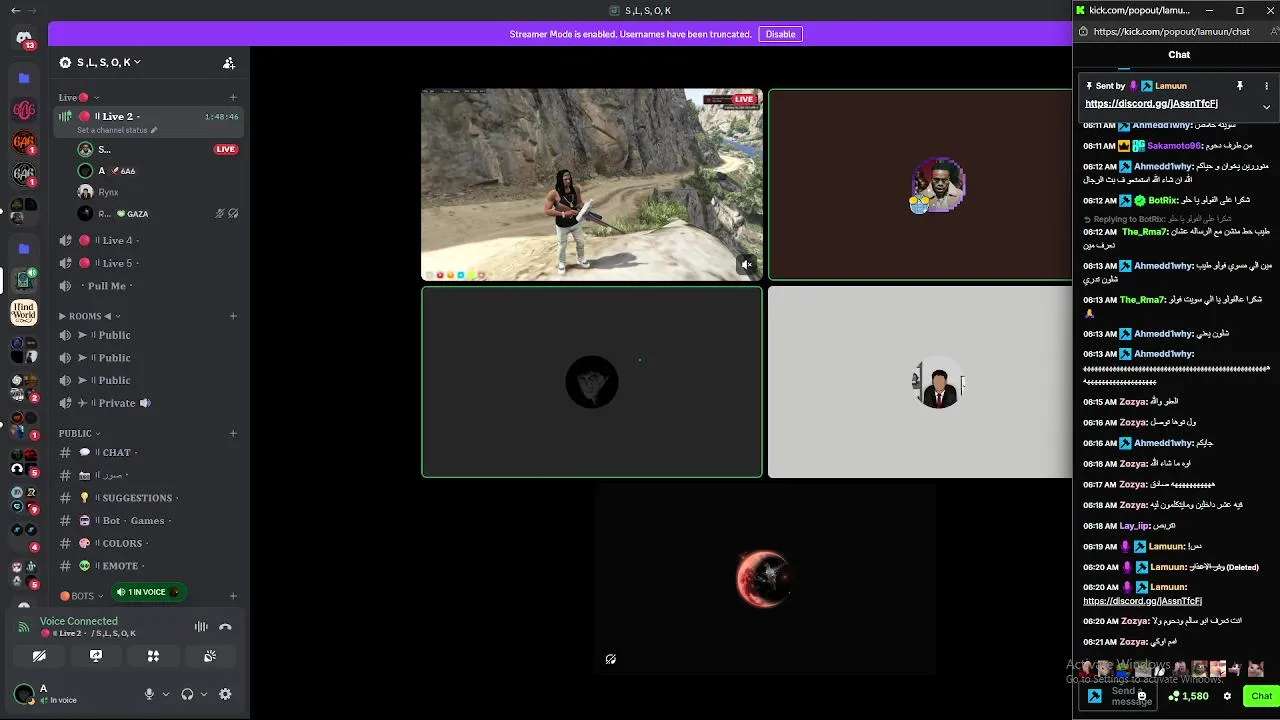
Task: Join Live 4 voice channel
Action: 148,240
